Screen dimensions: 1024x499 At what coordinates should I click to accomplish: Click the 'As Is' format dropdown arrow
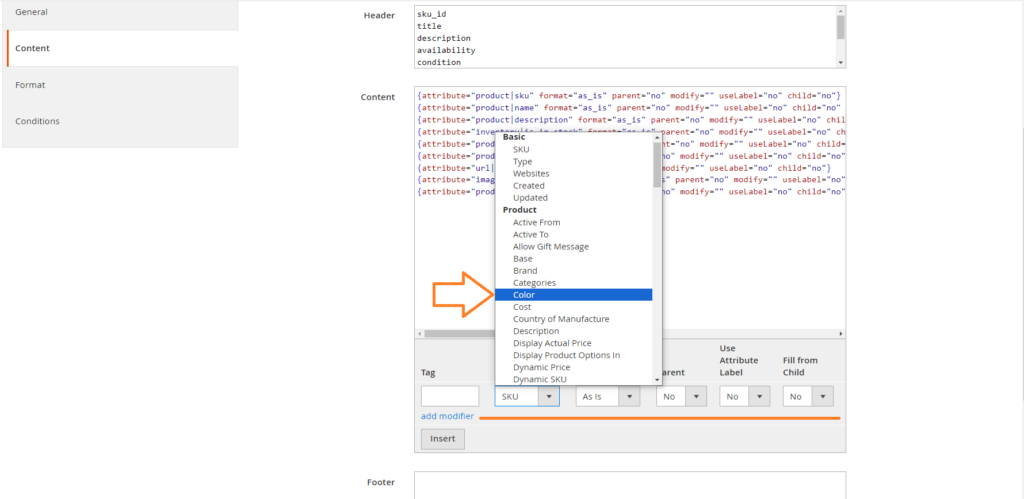coord(629,397)
